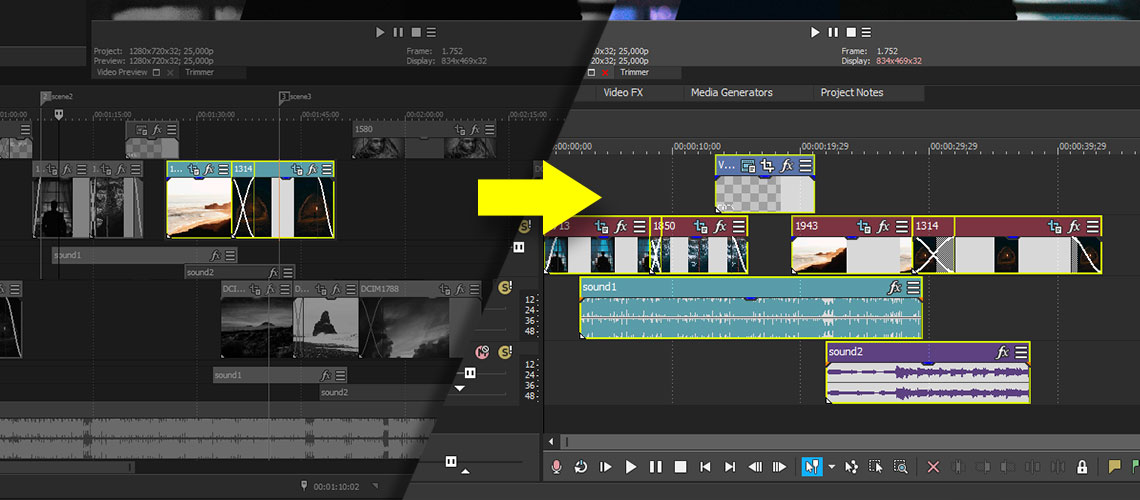Insert a marker with the yellow flag icon

tap(1114, 467)
